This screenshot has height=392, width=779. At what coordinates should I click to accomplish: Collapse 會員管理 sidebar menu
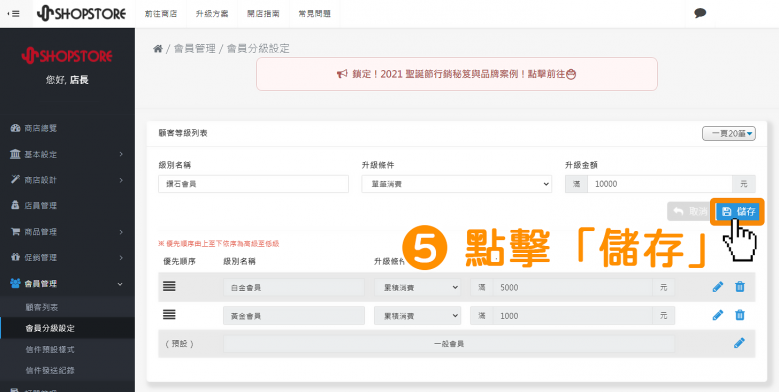pos(67,284)
